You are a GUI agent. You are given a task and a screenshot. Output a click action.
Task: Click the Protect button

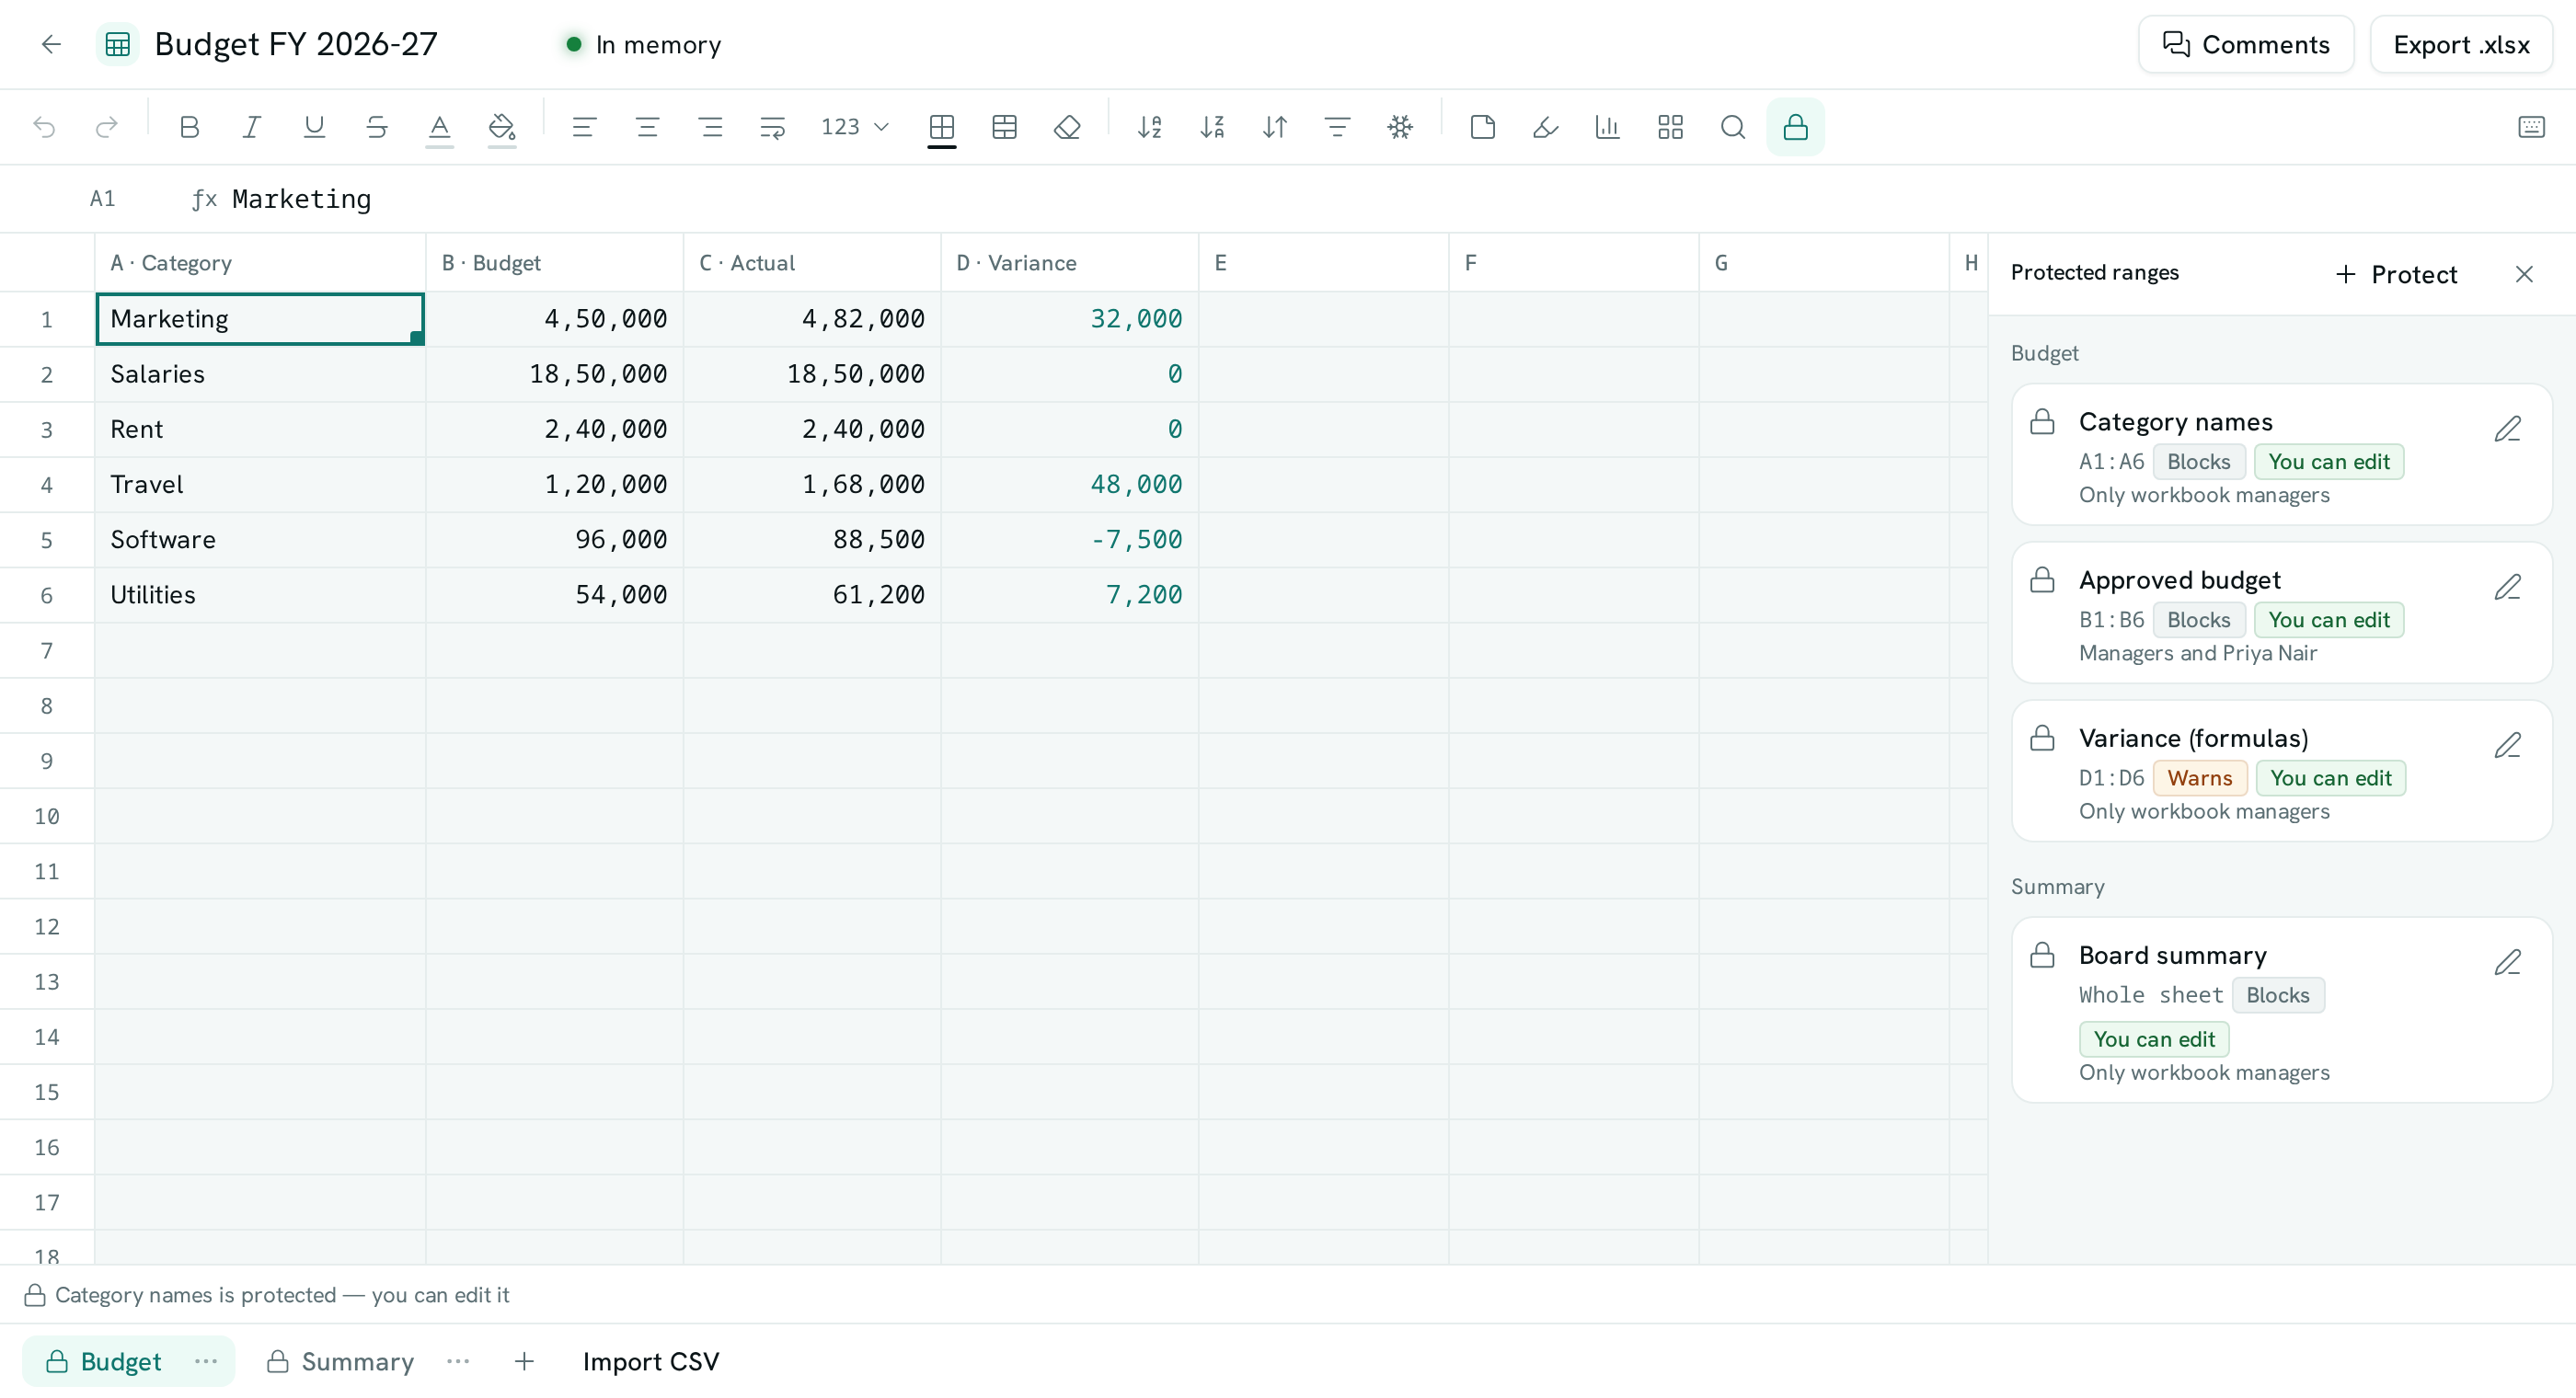pyautogui.click(x=2396, y=274)
